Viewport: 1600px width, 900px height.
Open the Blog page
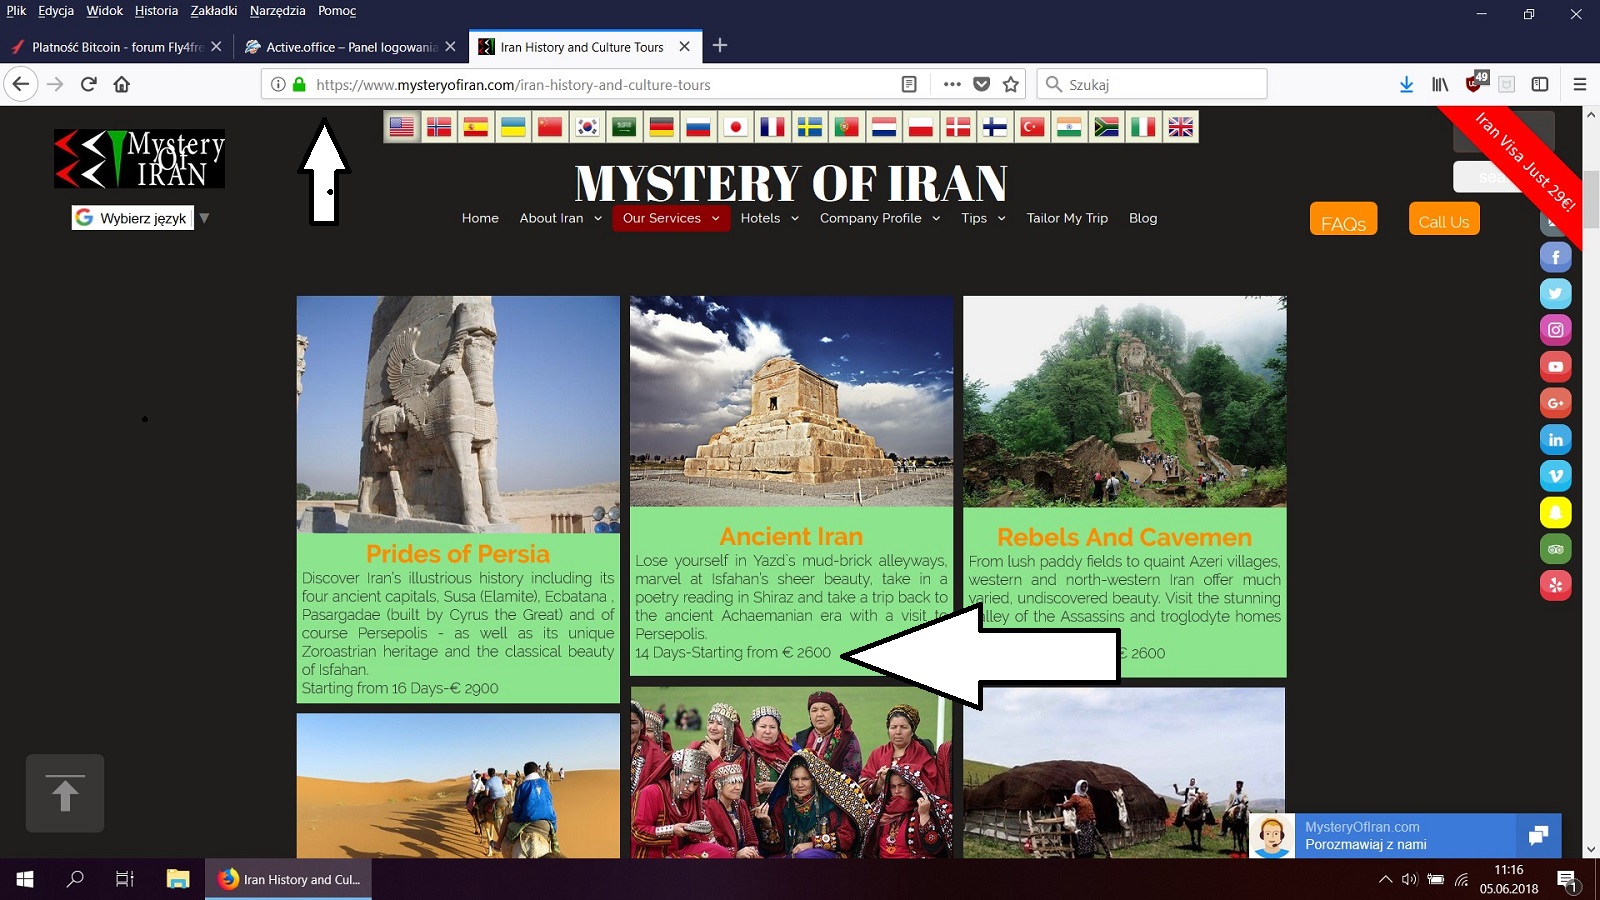[x=1143, y=218]
